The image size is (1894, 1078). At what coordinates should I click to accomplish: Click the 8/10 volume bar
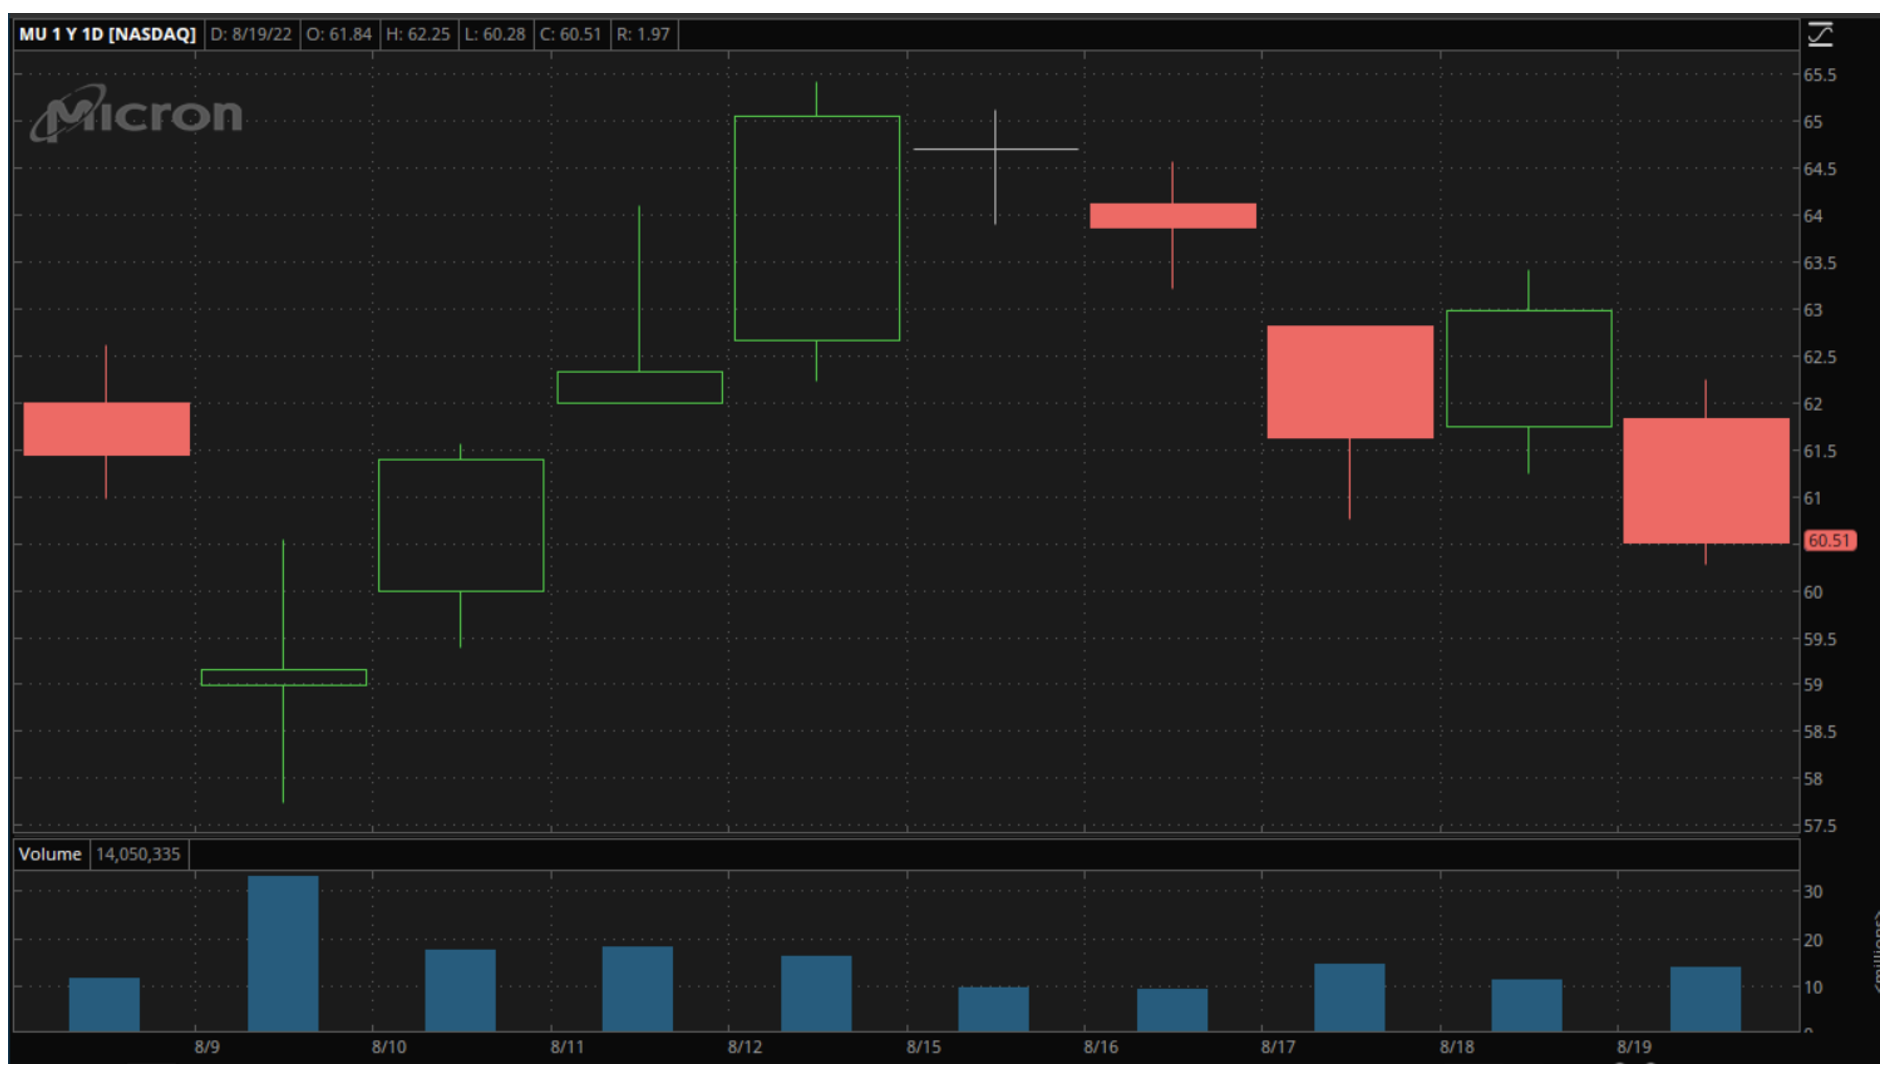pyautogui.click(x=460, y=990)
